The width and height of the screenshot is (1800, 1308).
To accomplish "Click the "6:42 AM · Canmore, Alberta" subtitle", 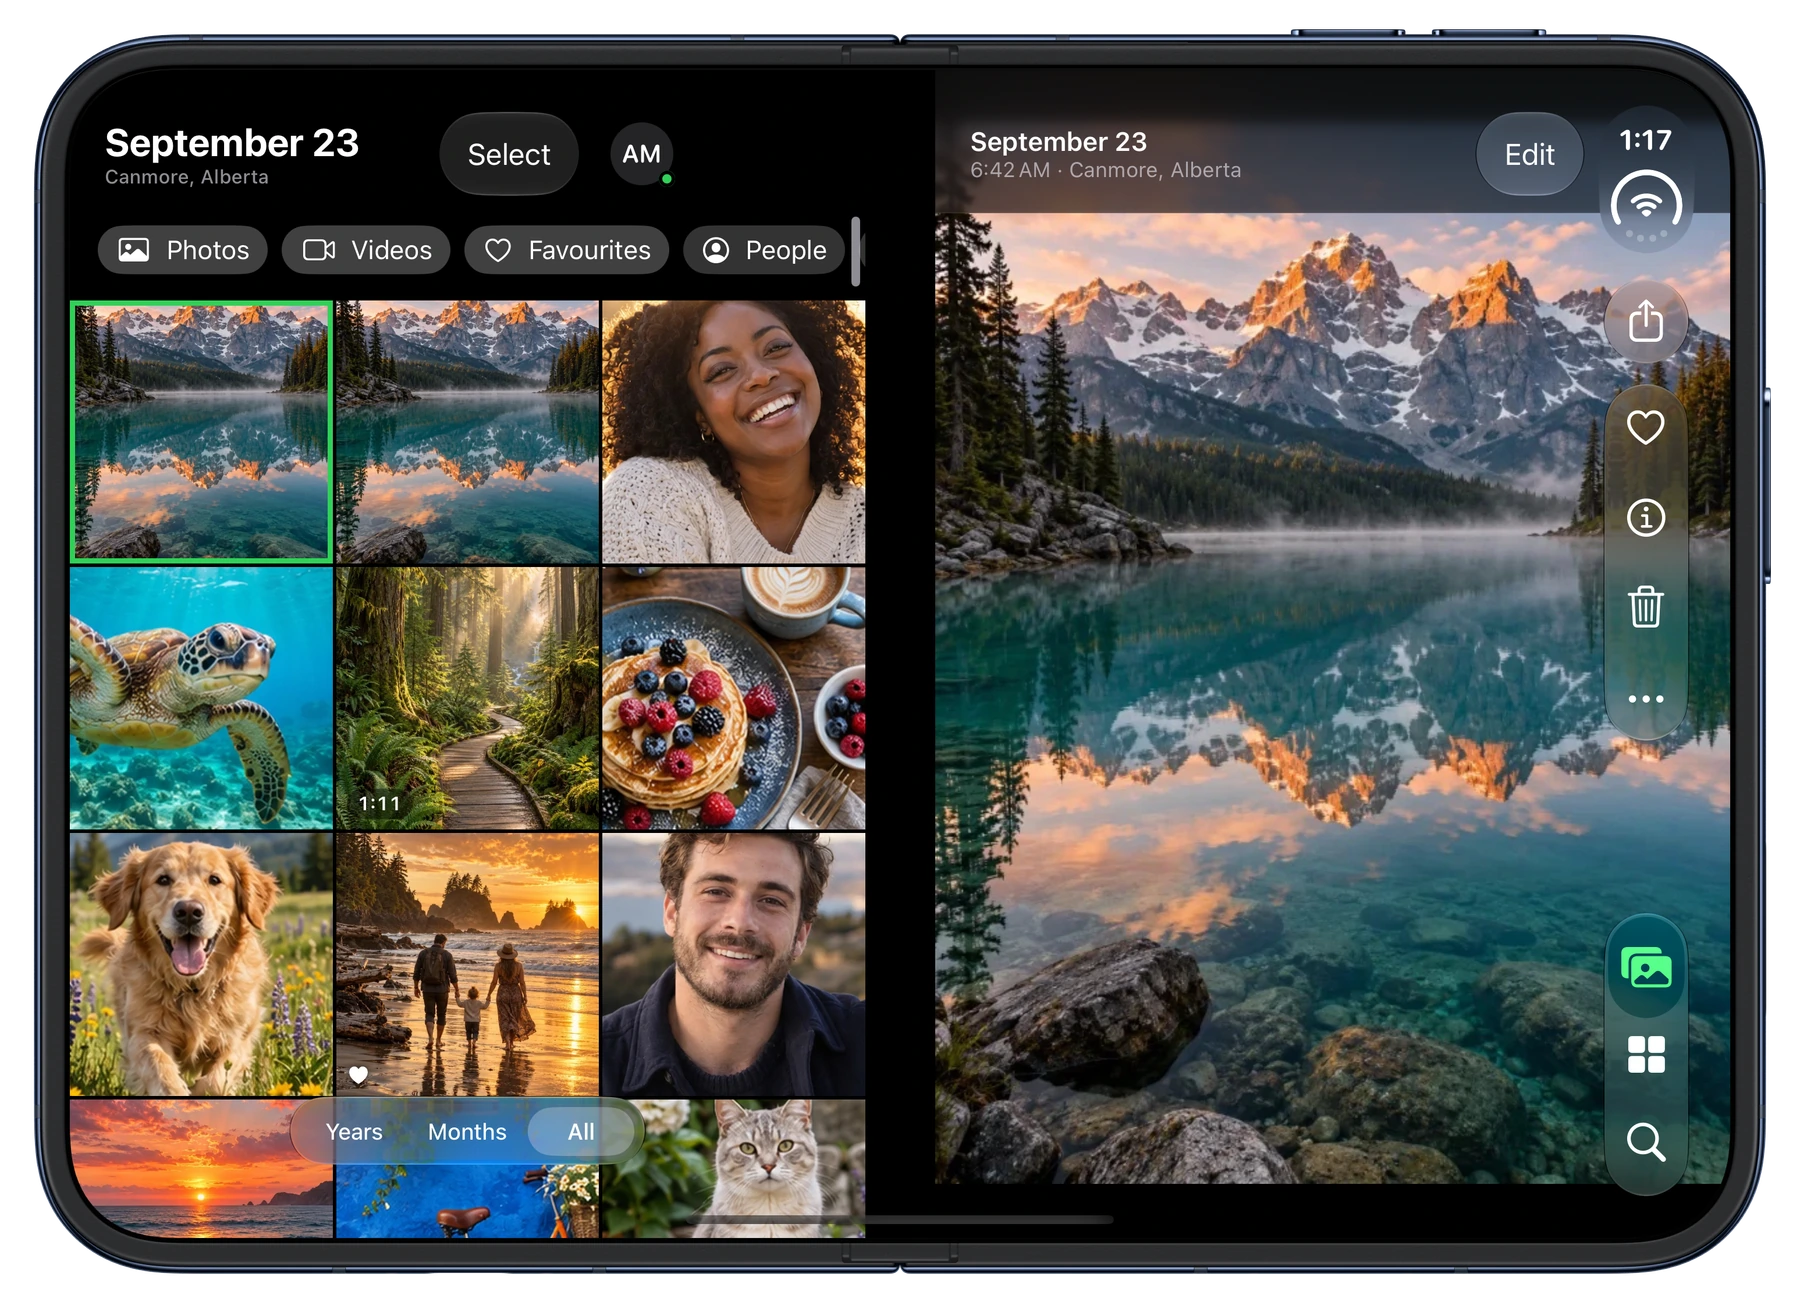I will pos(1105,170).
